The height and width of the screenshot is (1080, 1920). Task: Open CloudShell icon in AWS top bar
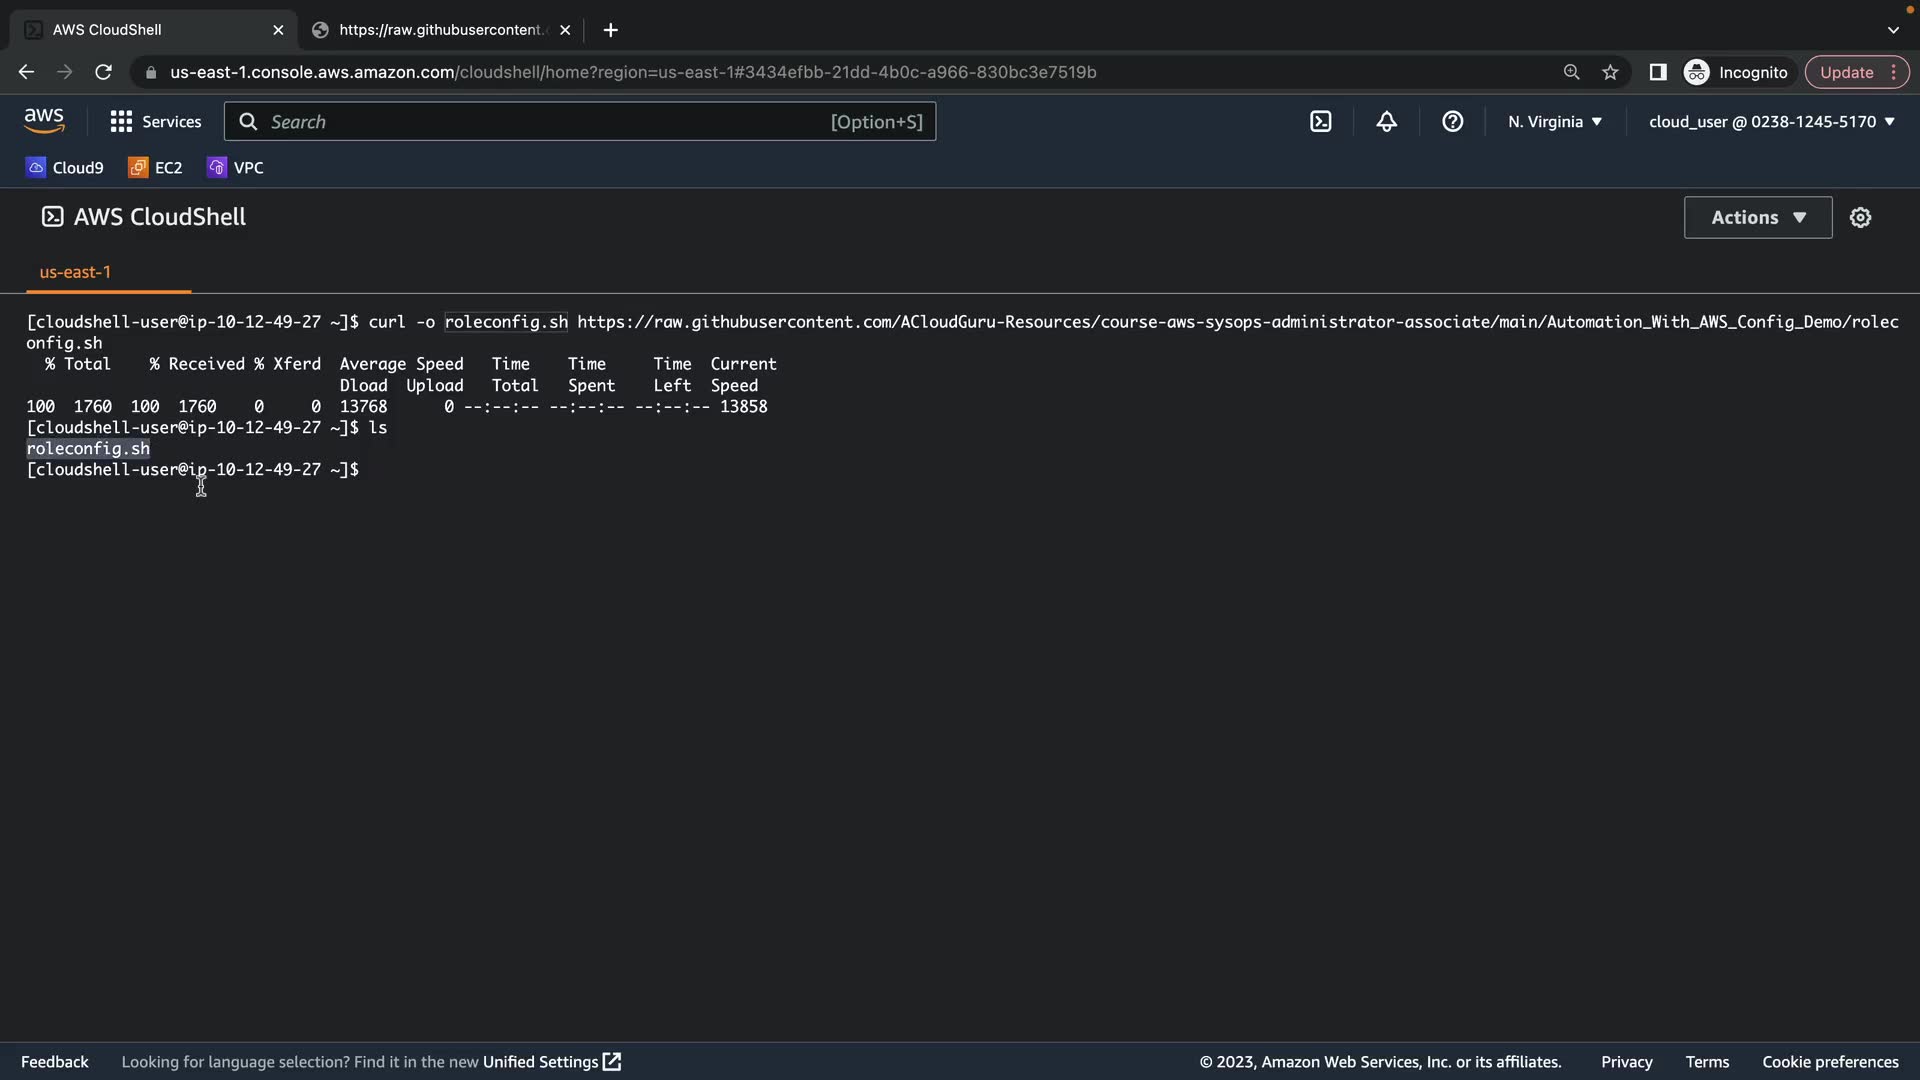(x=1320, y=122)
